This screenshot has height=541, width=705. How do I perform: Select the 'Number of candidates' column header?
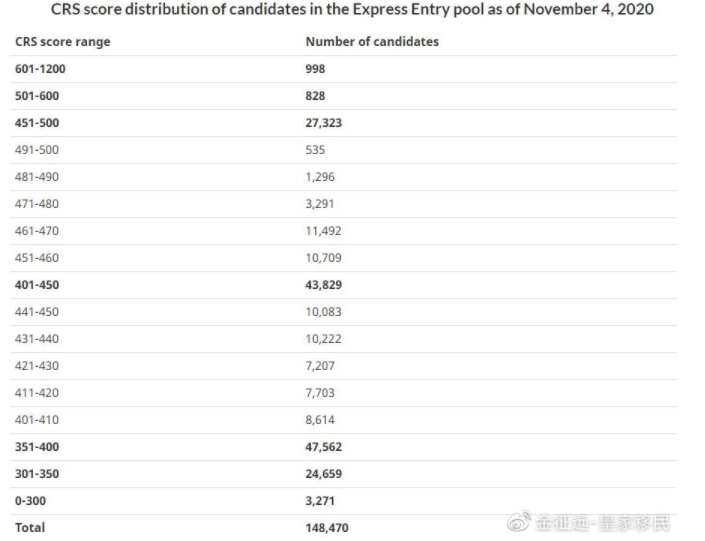372,41
